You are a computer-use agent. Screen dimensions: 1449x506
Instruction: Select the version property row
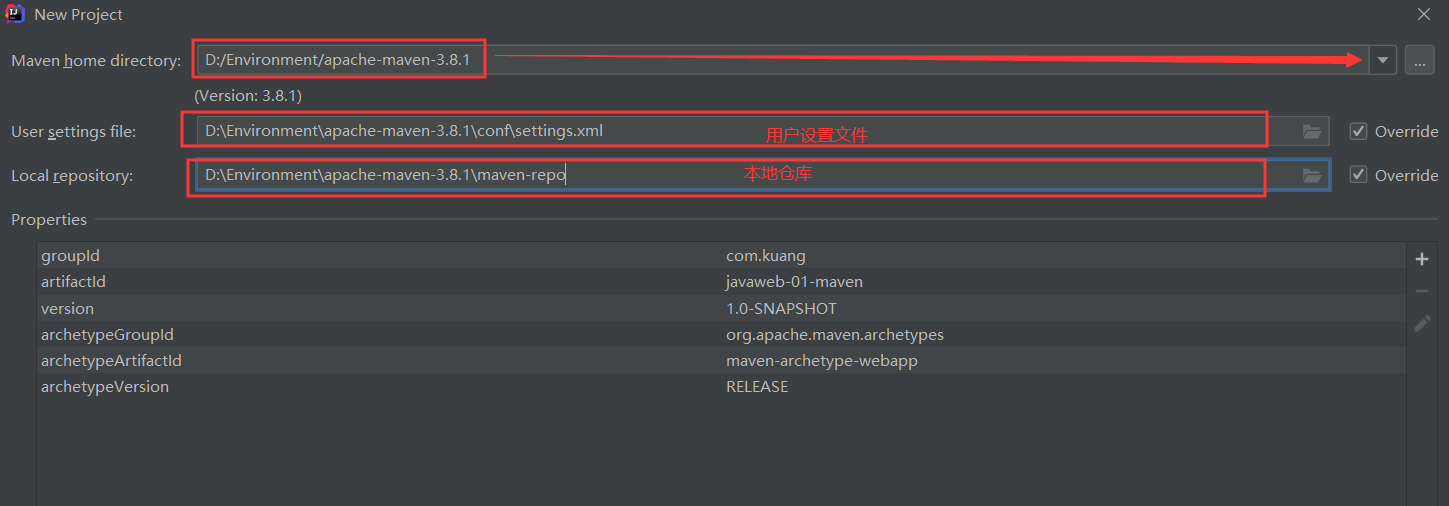[721, 308]
